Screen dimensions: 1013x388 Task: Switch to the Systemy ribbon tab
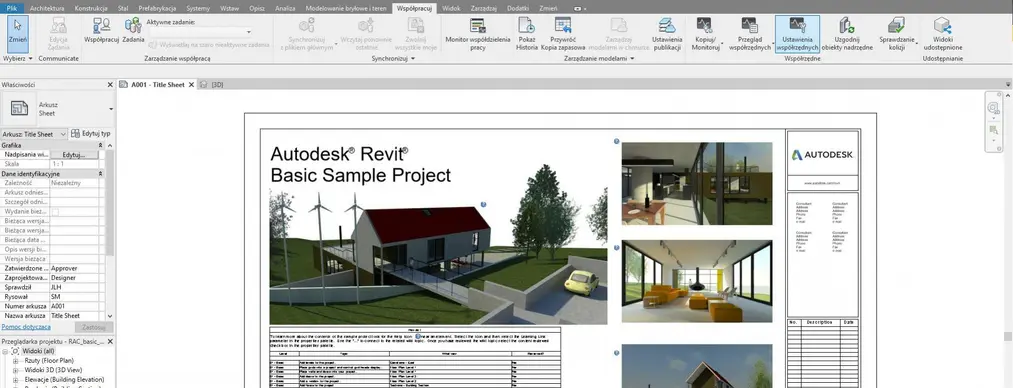point(198,8)
